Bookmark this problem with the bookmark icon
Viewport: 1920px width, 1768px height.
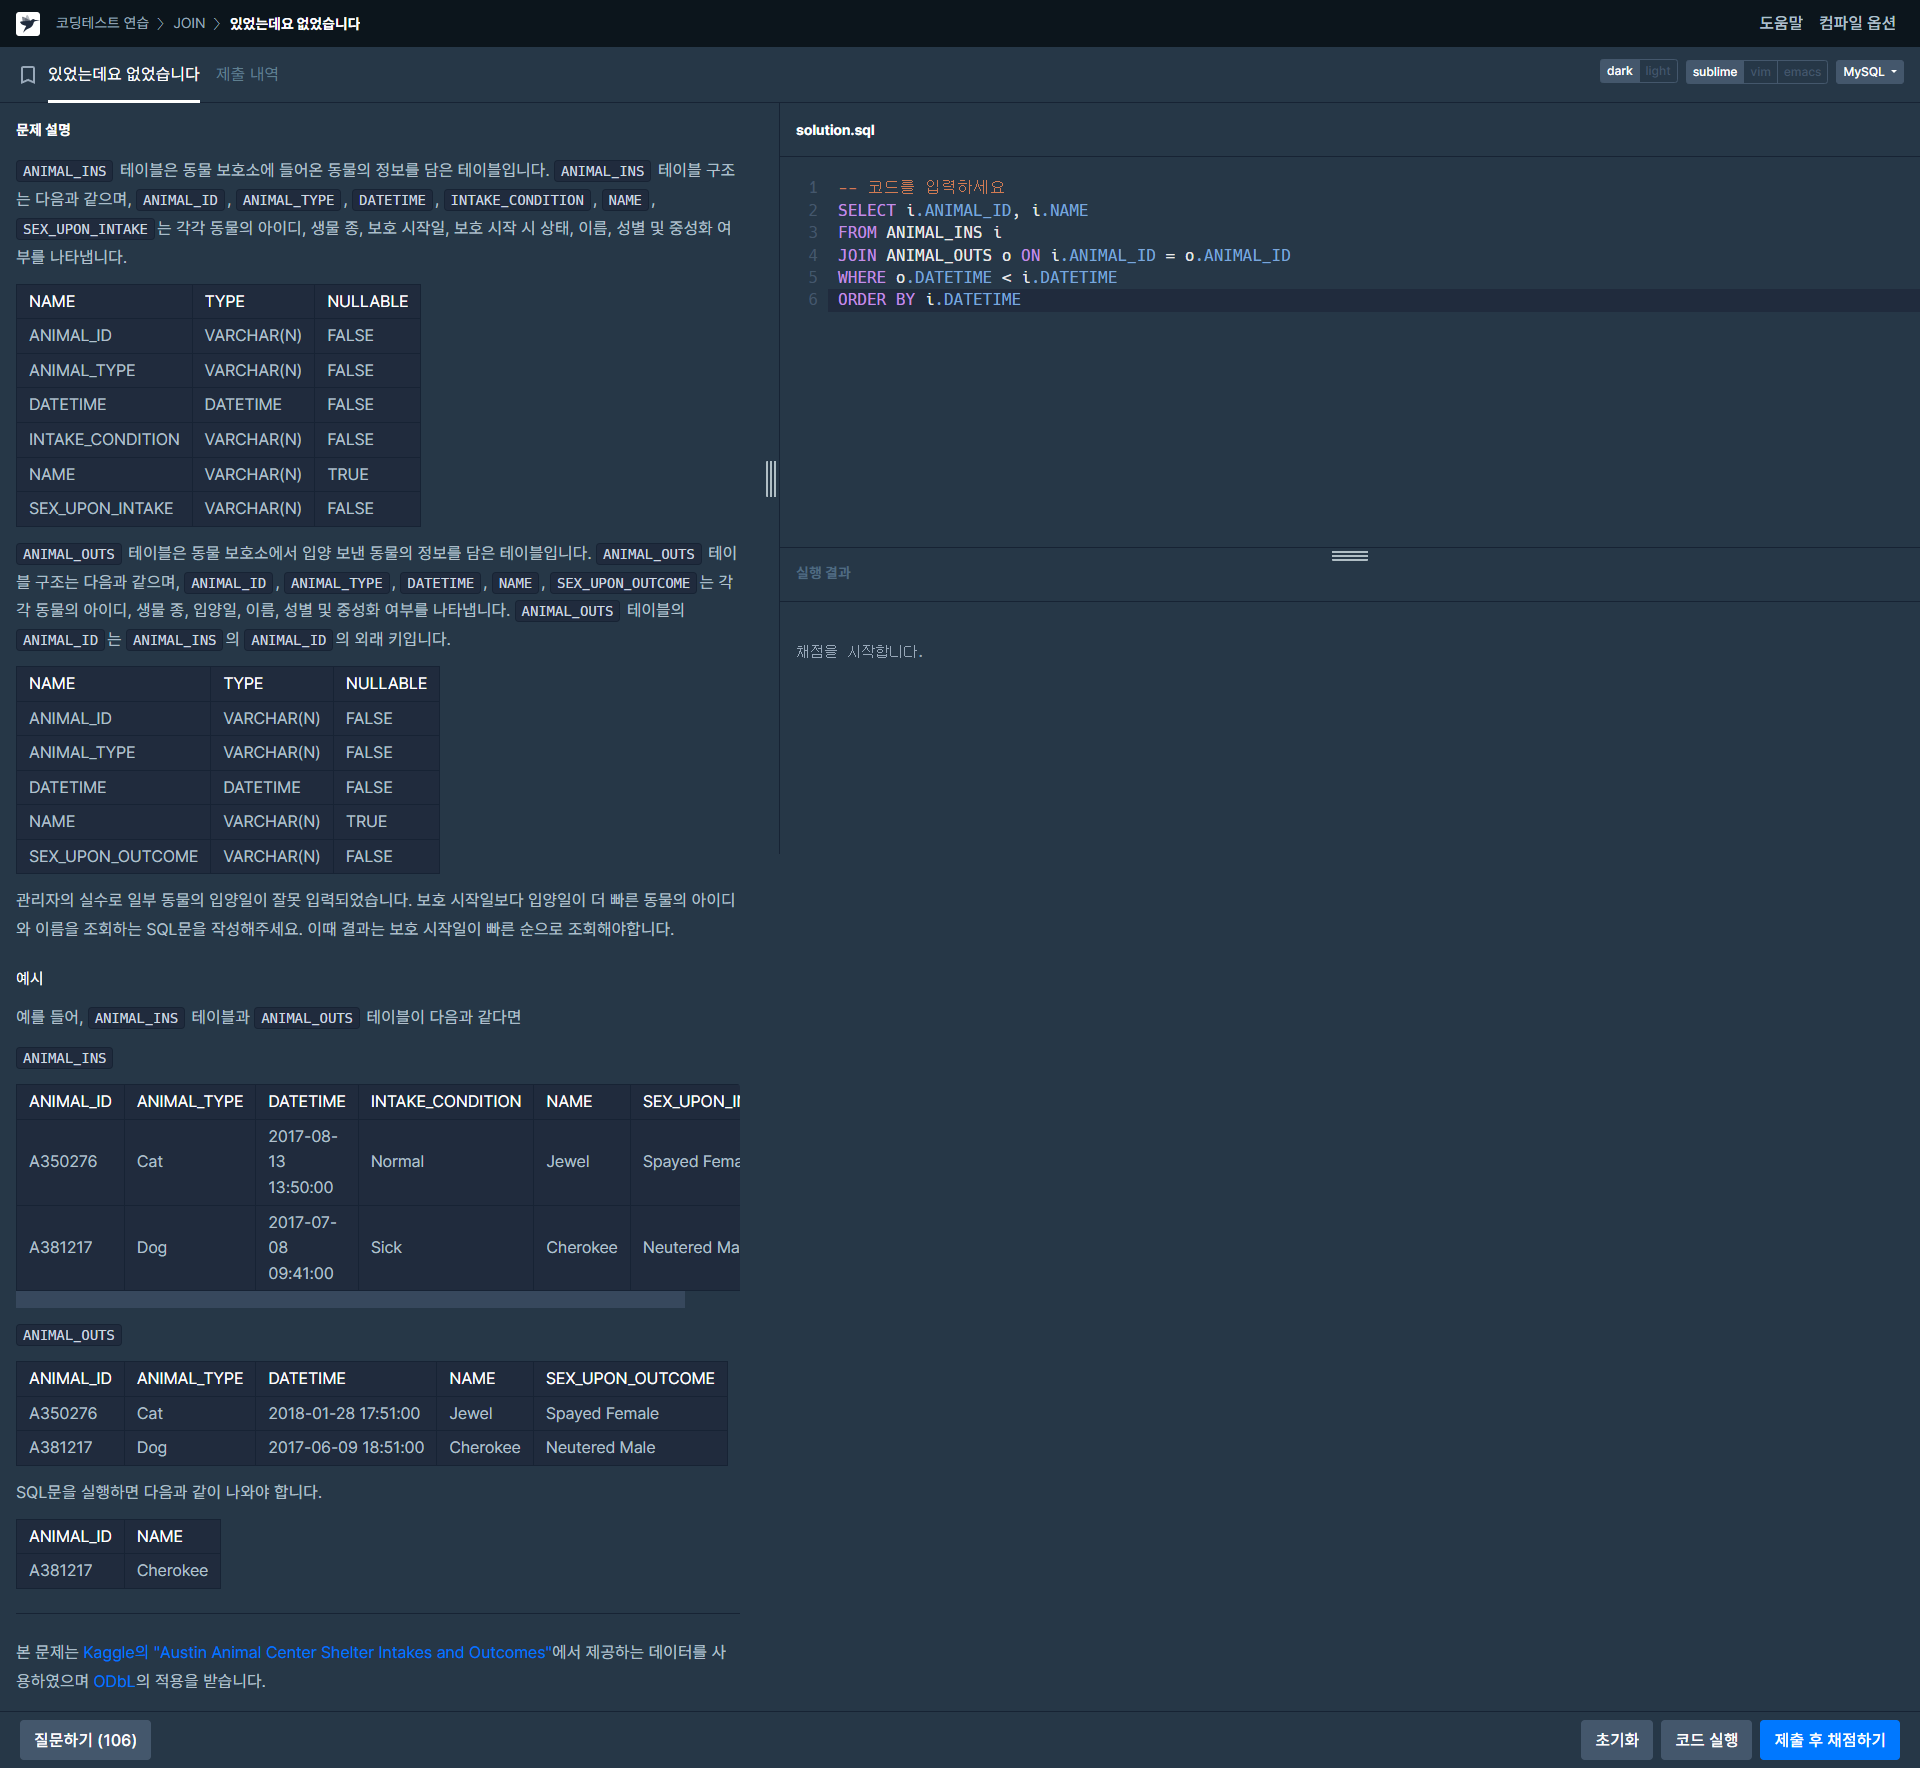pyautogui.click(x=28, y=74)
